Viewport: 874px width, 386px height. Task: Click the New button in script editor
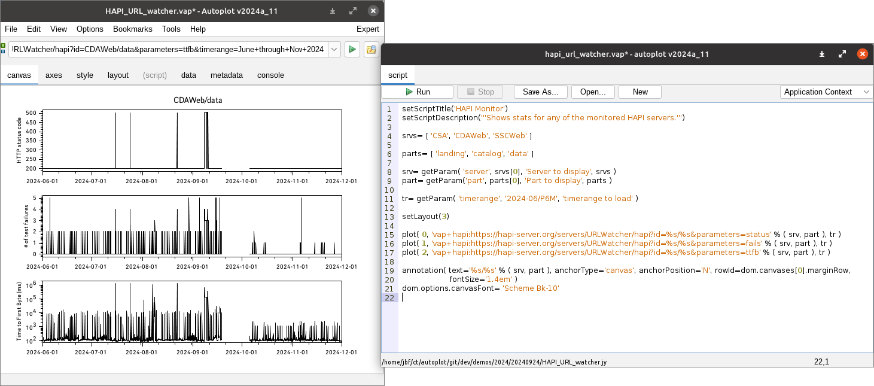pos(640,92)
